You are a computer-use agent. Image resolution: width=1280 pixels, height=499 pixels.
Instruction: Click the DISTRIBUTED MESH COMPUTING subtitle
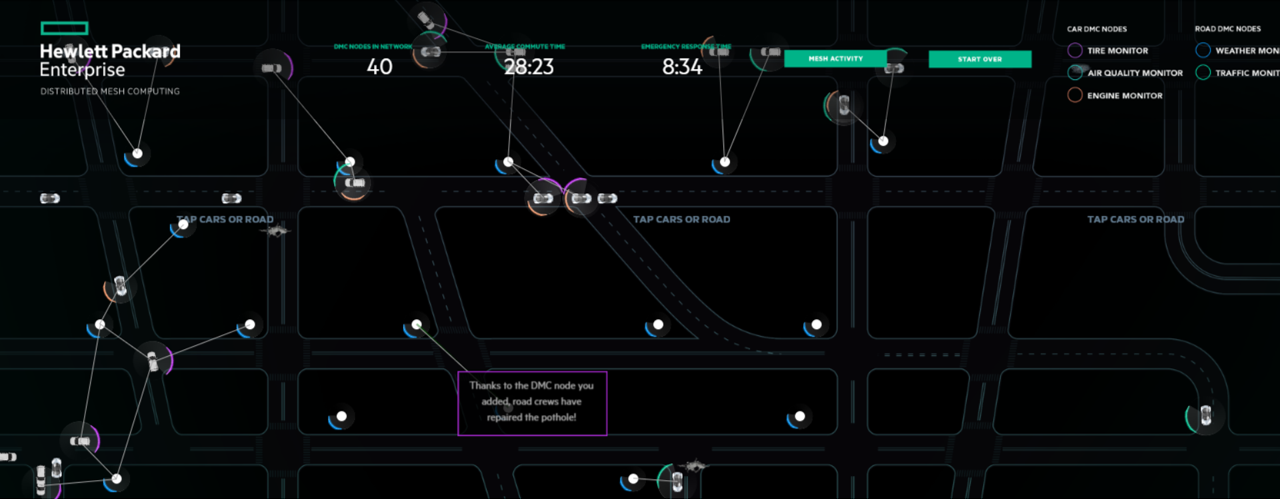(110, 91)
